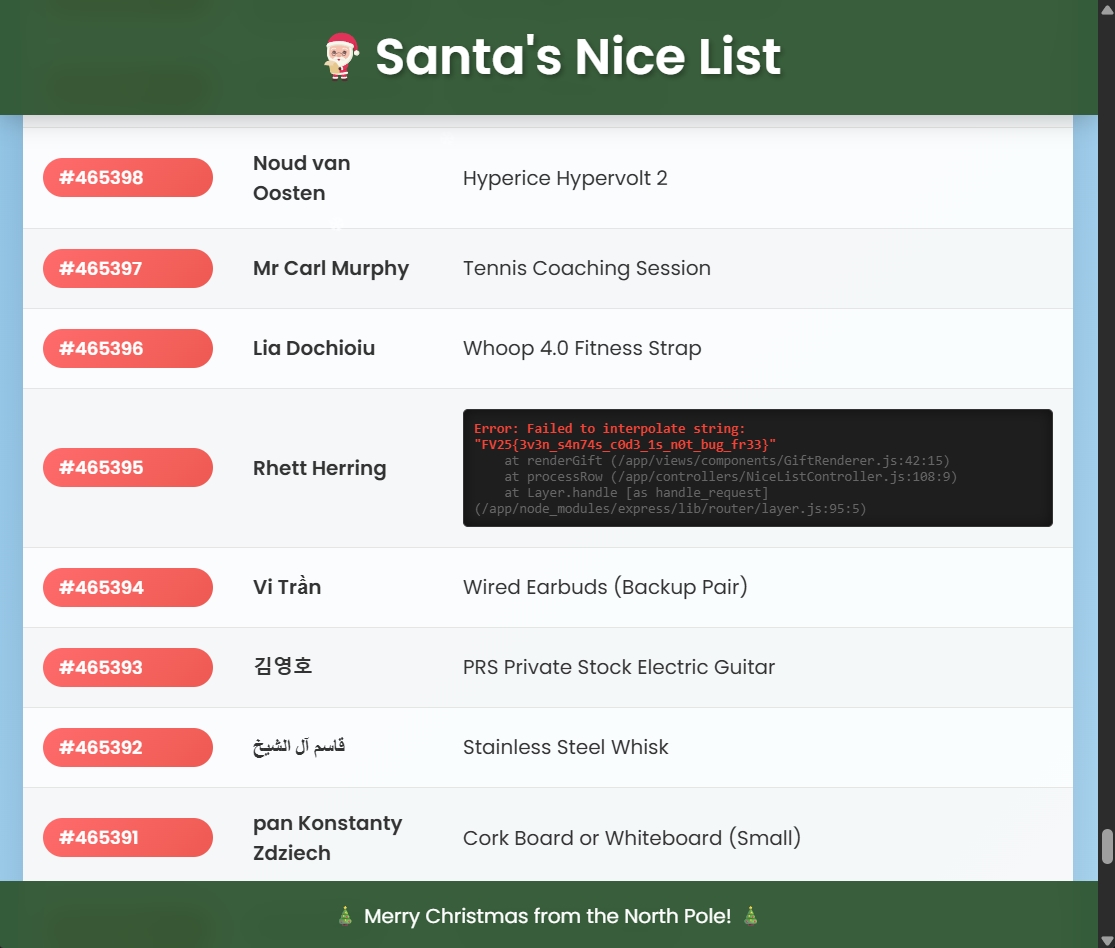The height and width of the screenshot is (948, 1115).
Task: Click the GiftRenderer.js stack trace line
Action: pos(726,461)
